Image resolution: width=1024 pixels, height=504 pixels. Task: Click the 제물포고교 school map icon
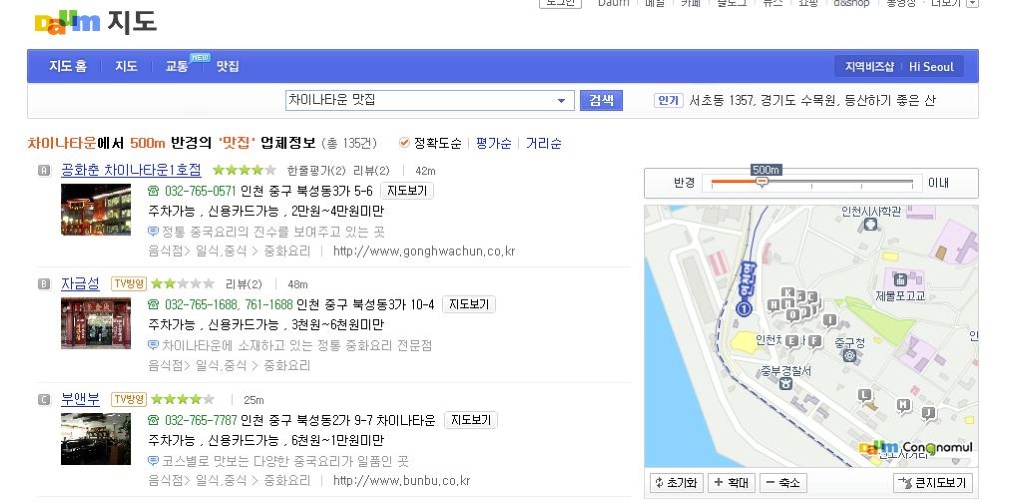[x=900, y=280]
